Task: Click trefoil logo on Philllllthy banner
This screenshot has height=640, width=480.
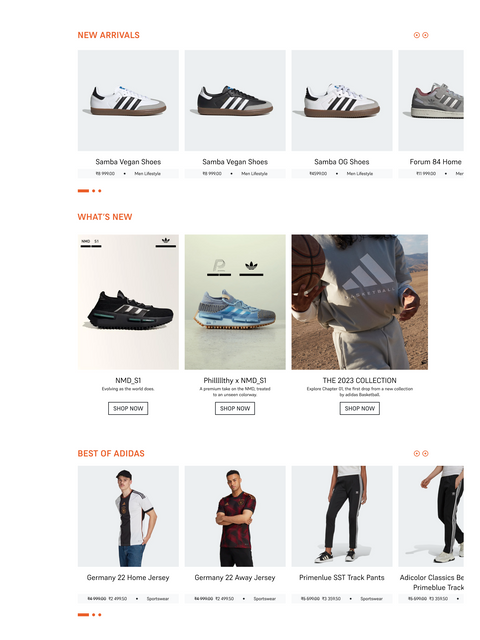Action: 251,267
